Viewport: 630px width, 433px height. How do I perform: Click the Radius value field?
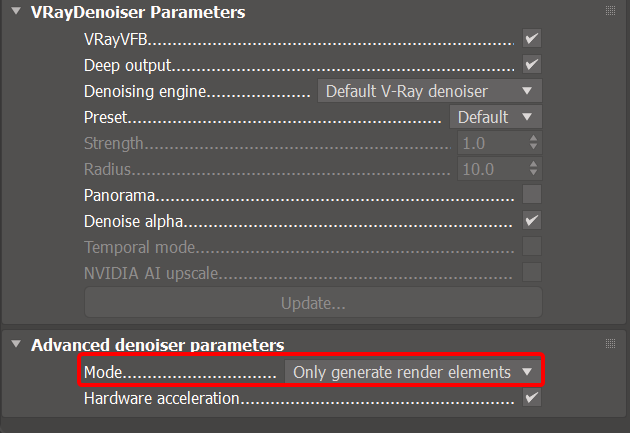[490, 169]
